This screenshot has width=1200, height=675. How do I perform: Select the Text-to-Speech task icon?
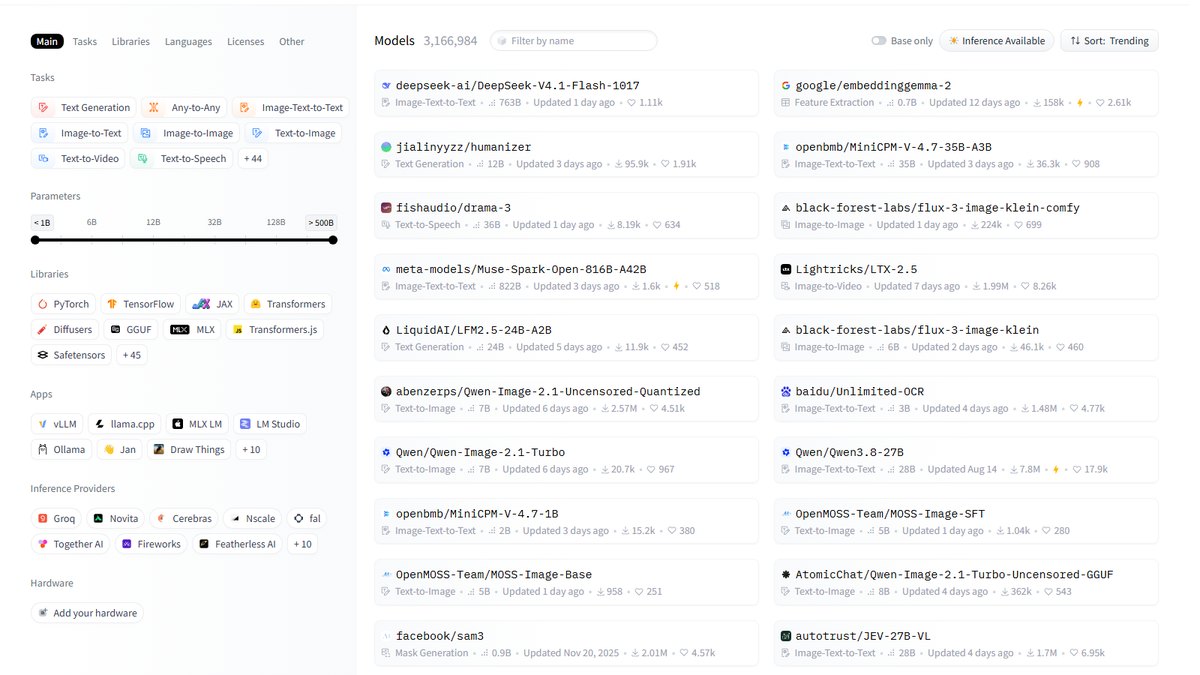tap(144, 158)
